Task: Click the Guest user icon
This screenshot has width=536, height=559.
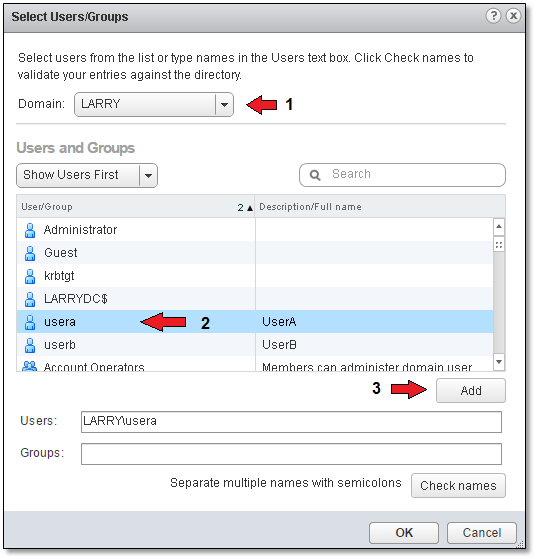Action: 30,253
